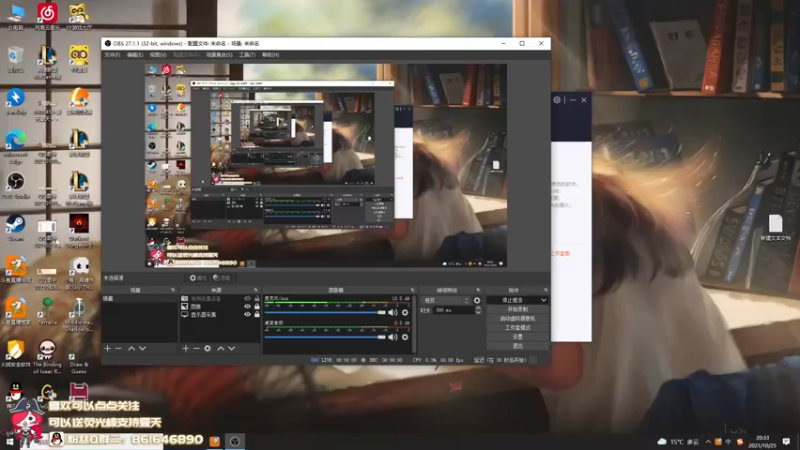Pop out the Audio Mixer dock panel
The width and height of the screenshot is (800, 450).
(x=412, y=290)
